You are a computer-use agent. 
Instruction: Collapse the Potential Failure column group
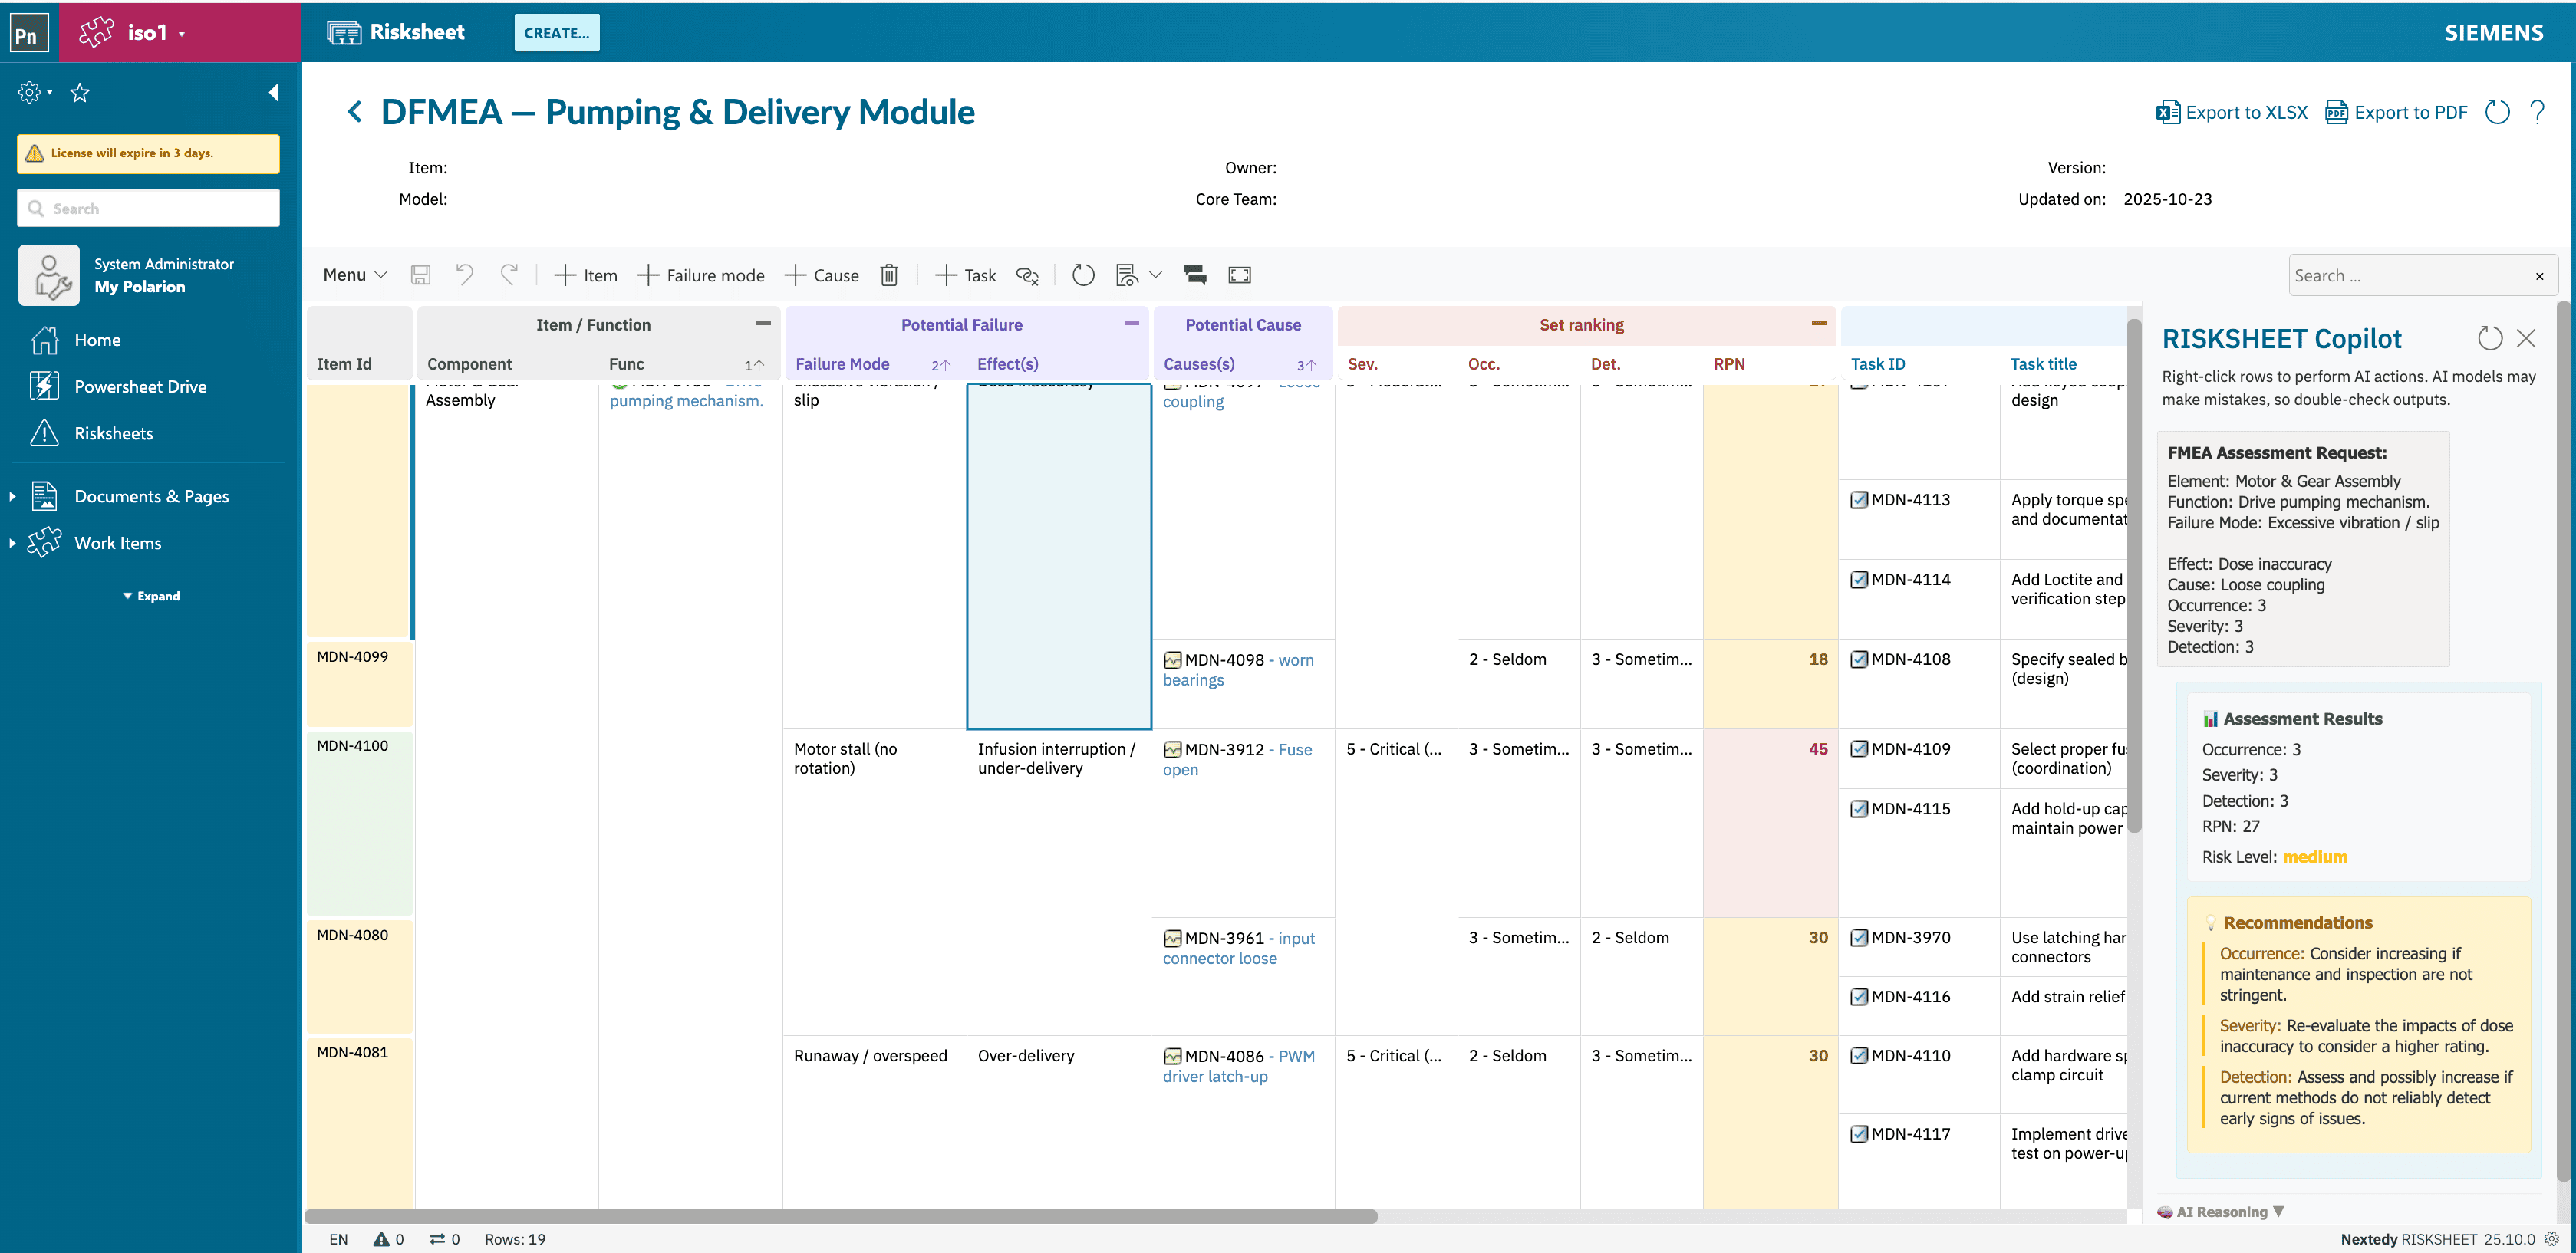pyautogui.click(x=1131, y=324)
